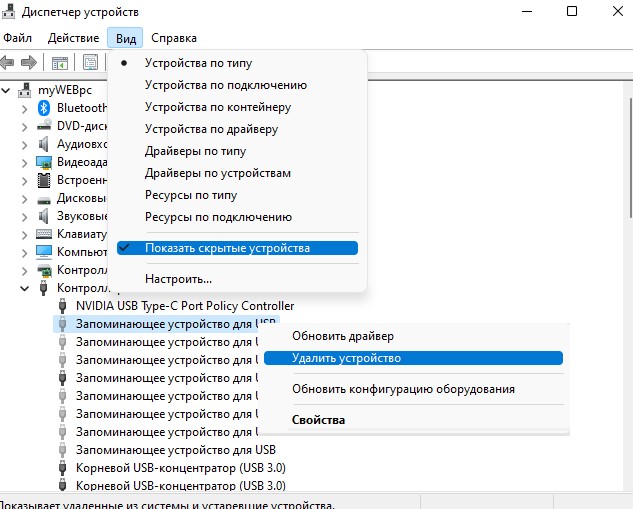This screenshot has width=633, height=509.
Task: Select the myWEBpc root entry
Action: tap(65, 90)
